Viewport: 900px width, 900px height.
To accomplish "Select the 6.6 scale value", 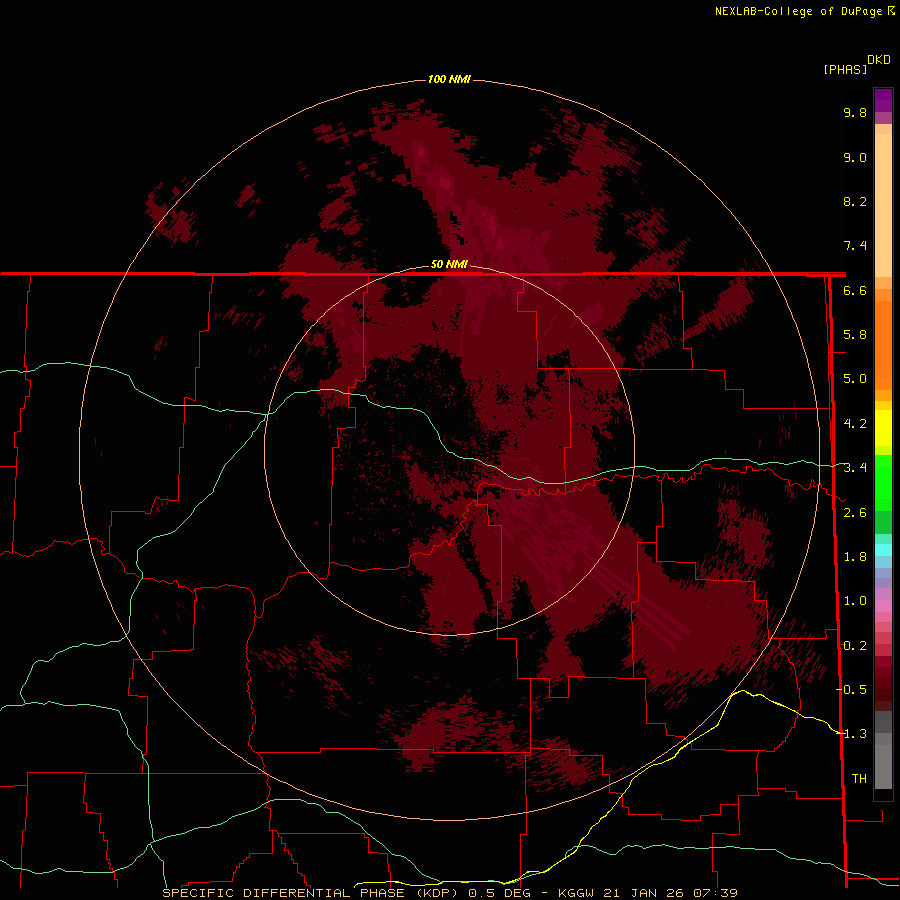I will click(x=855, y=290).
